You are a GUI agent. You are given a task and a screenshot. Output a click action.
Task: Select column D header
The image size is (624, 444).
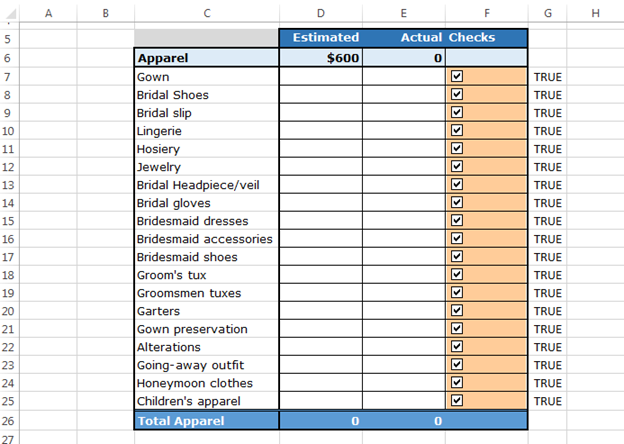(x=321, y=13)
